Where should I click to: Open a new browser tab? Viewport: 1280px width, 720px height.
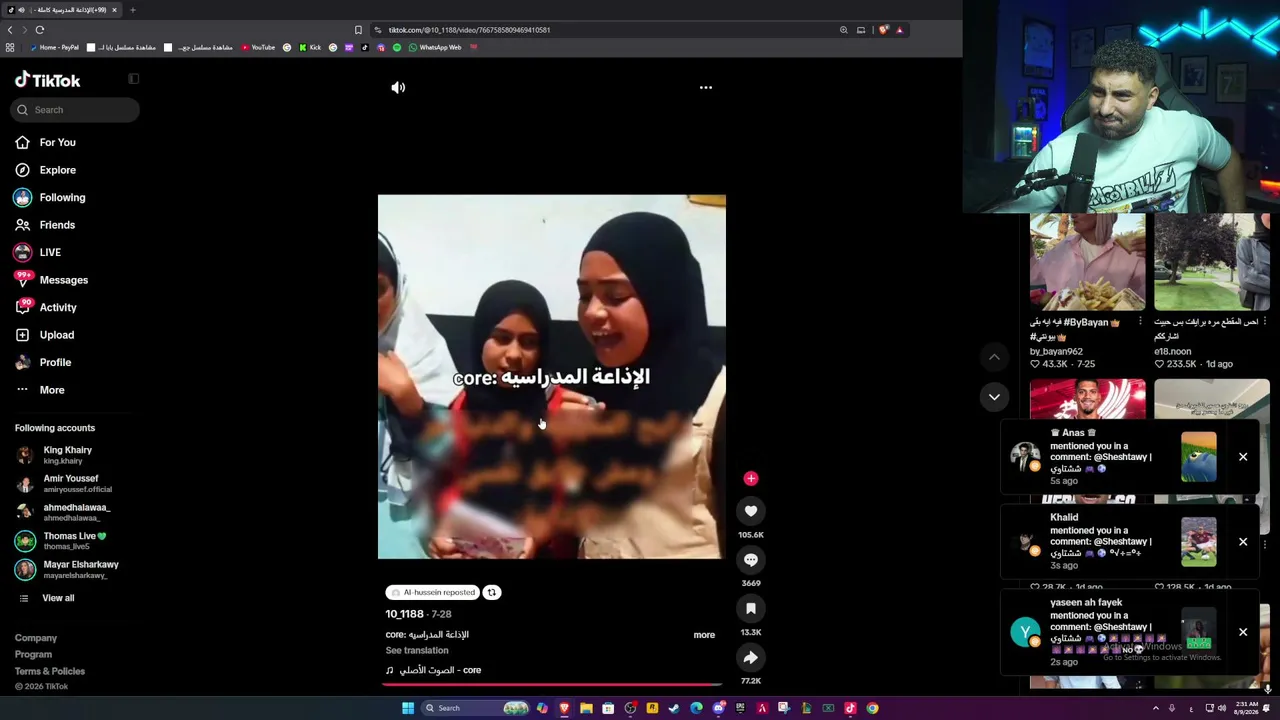(132, 10)
